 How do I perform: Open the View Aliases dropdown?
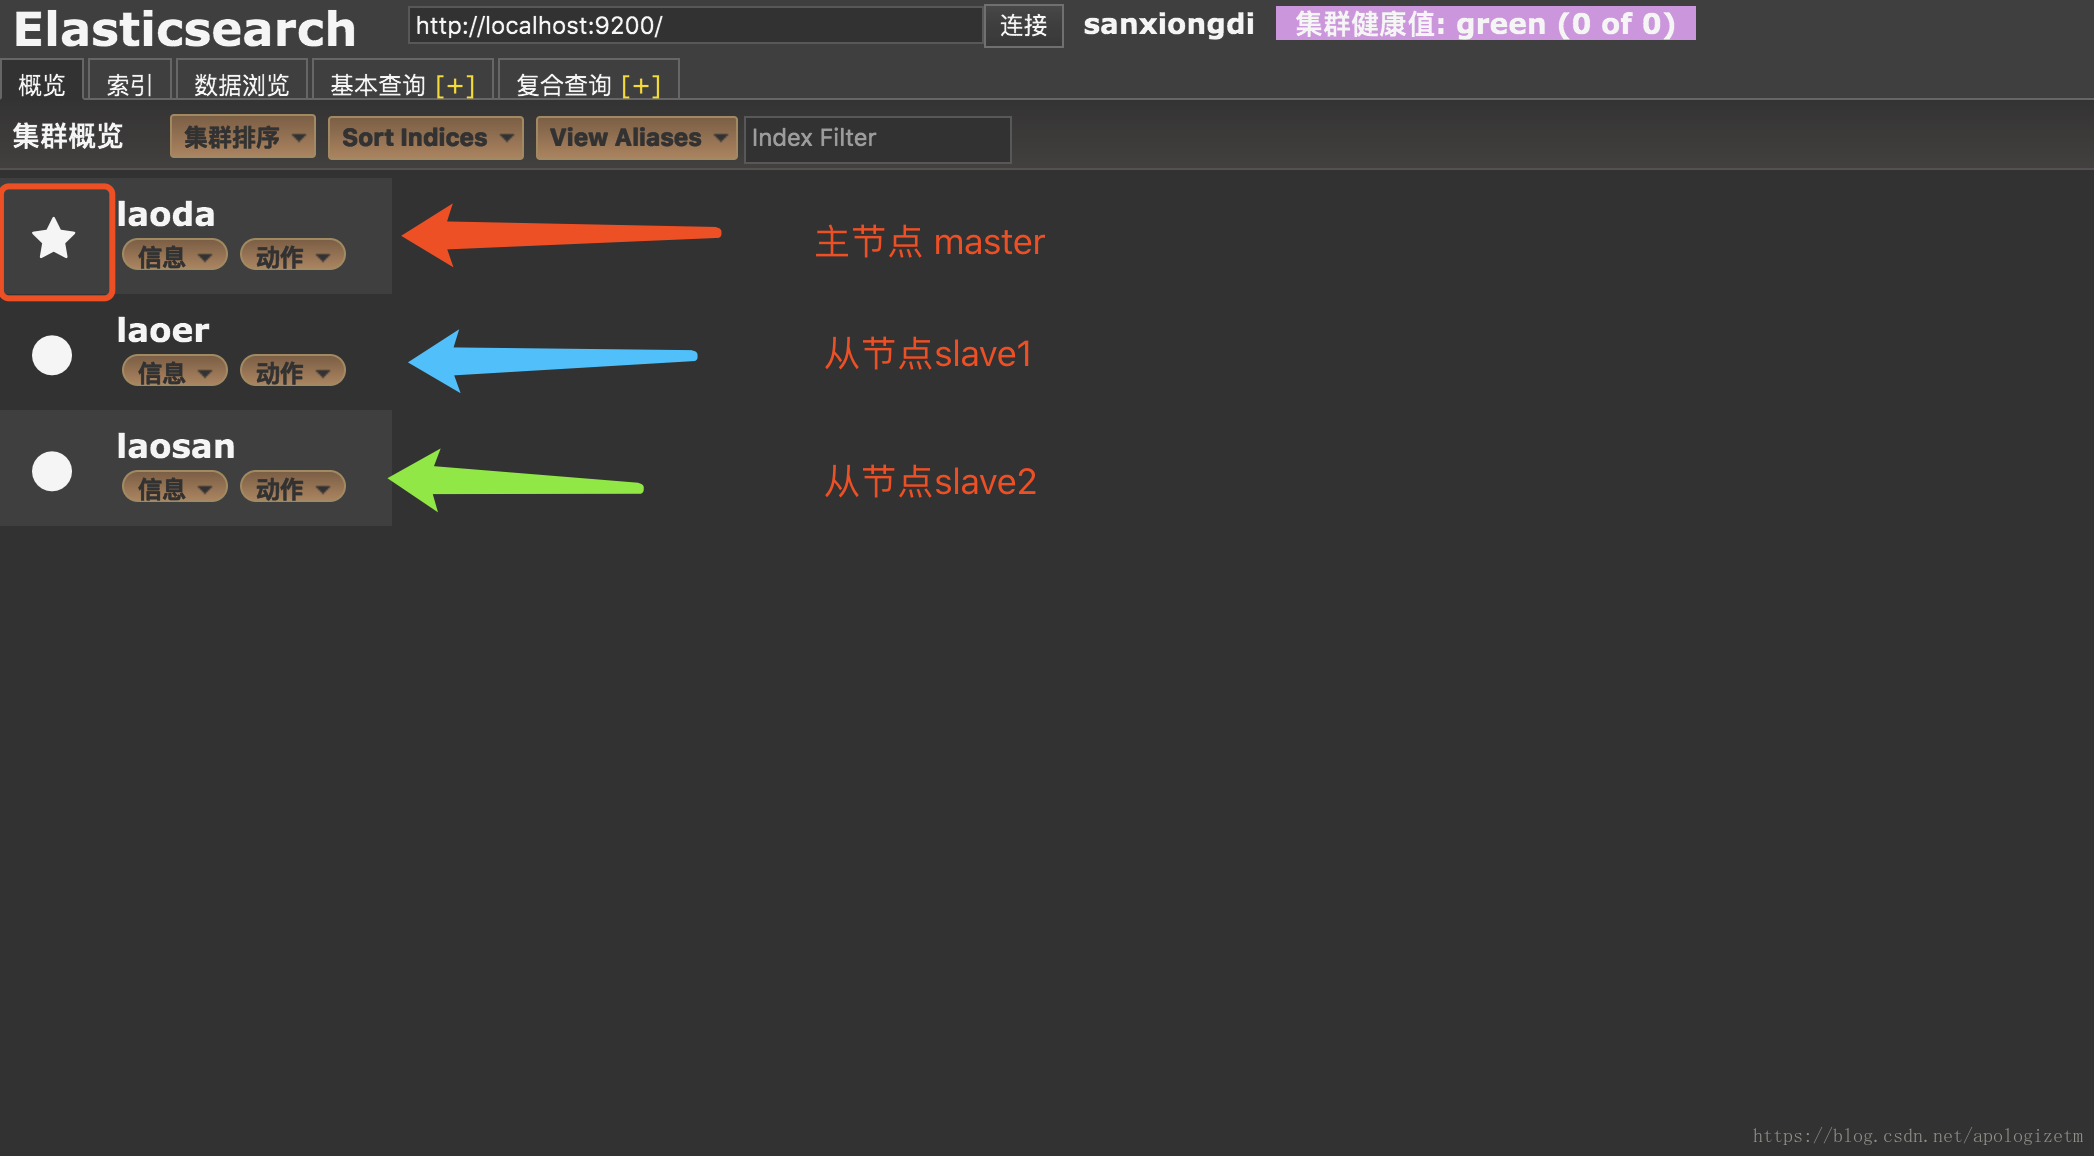coord(636,137)
